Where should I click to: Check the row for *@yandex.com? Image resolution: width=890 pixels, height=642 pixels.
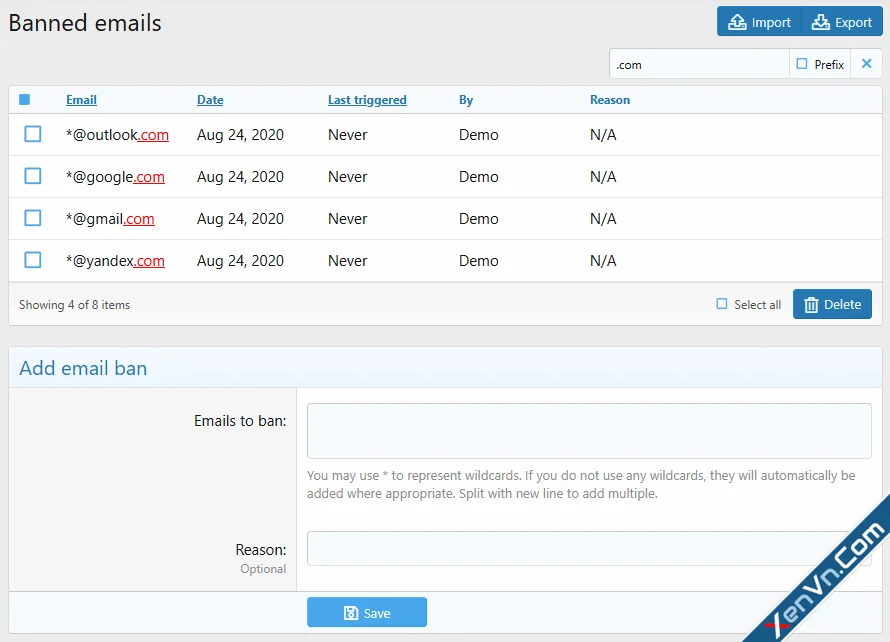(x=32, y=260)
